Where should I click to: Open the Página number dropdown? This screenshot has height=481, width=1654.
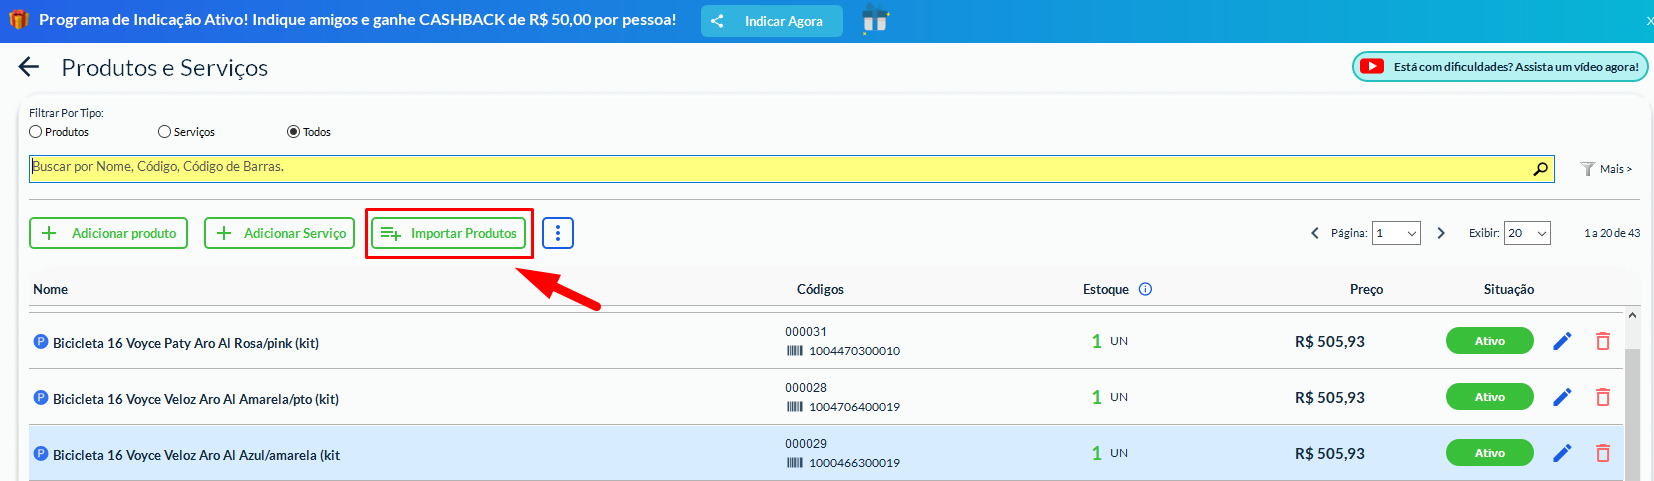tap(1396, 233)
